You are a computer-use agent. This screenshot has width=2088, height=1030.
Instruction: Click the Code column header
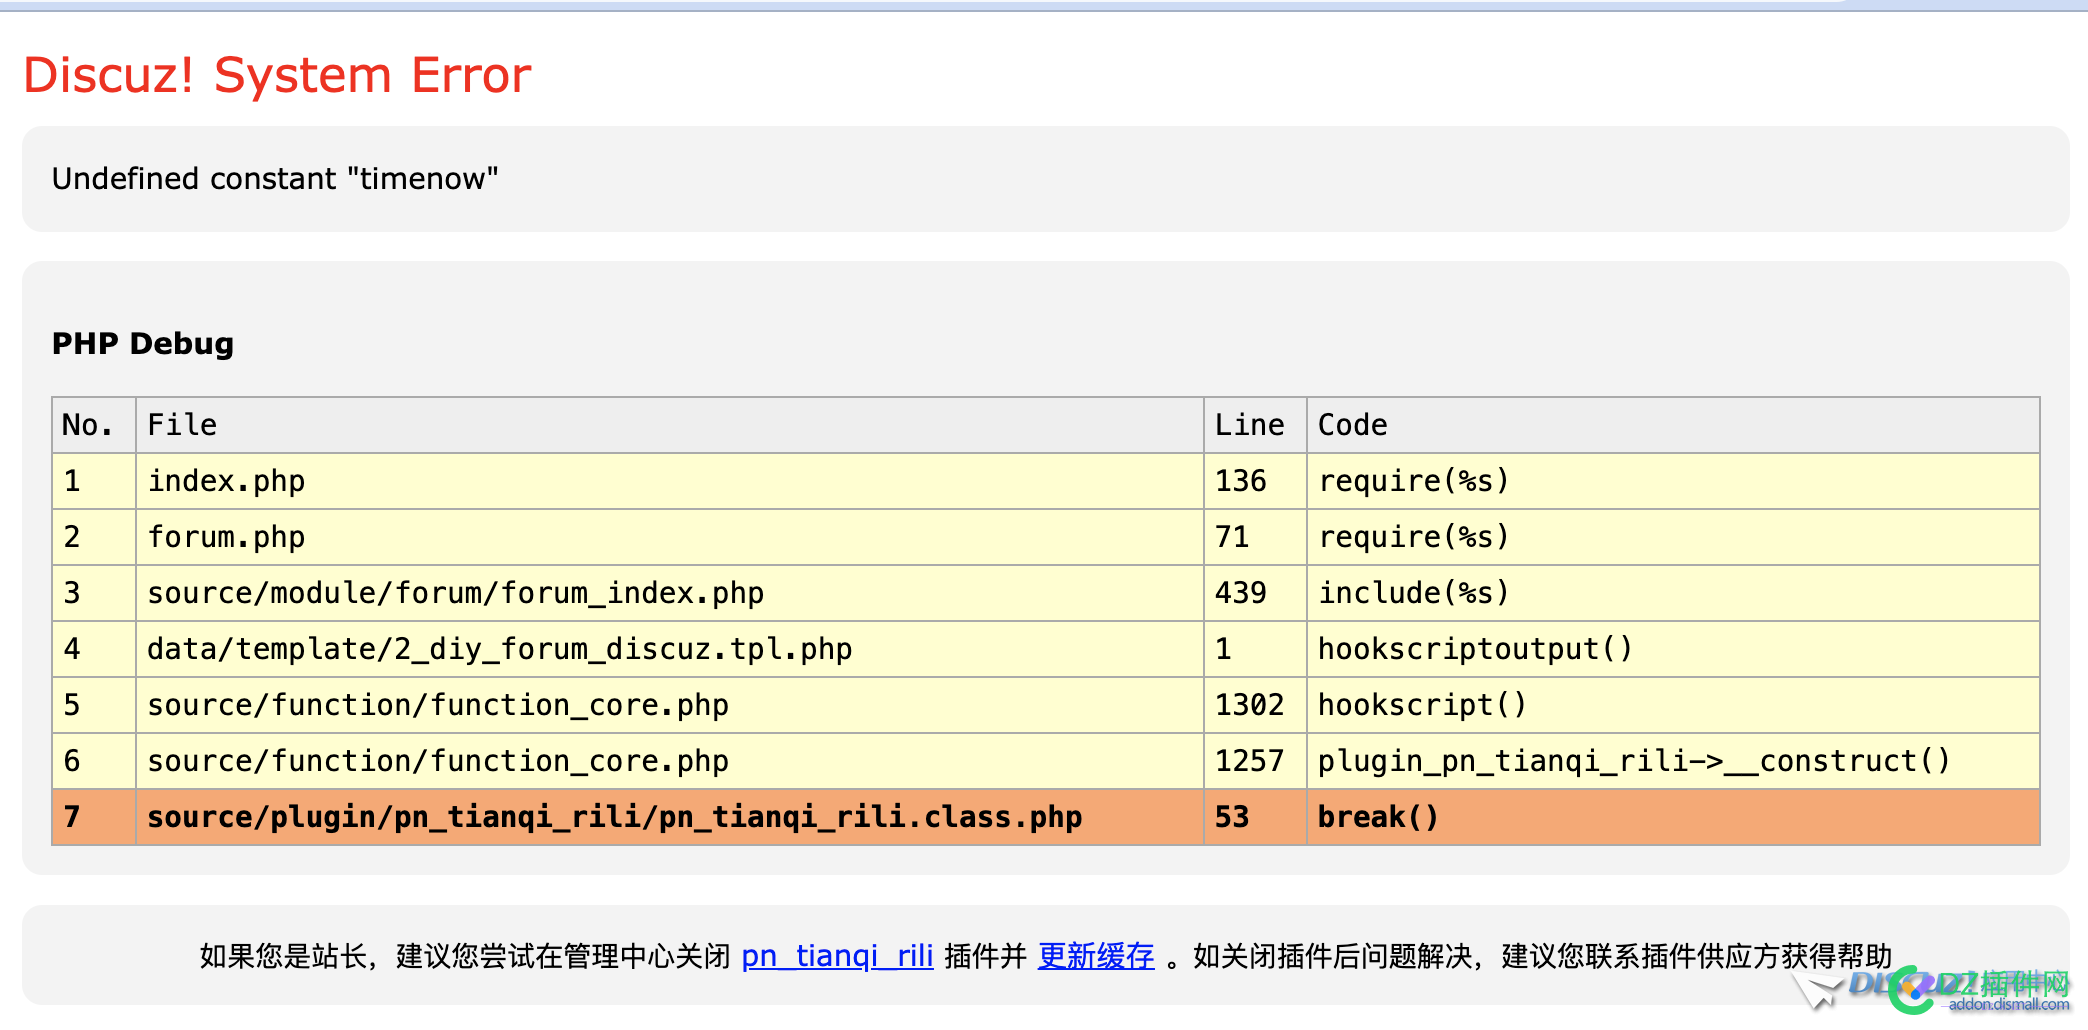(x=1673, y=425)
